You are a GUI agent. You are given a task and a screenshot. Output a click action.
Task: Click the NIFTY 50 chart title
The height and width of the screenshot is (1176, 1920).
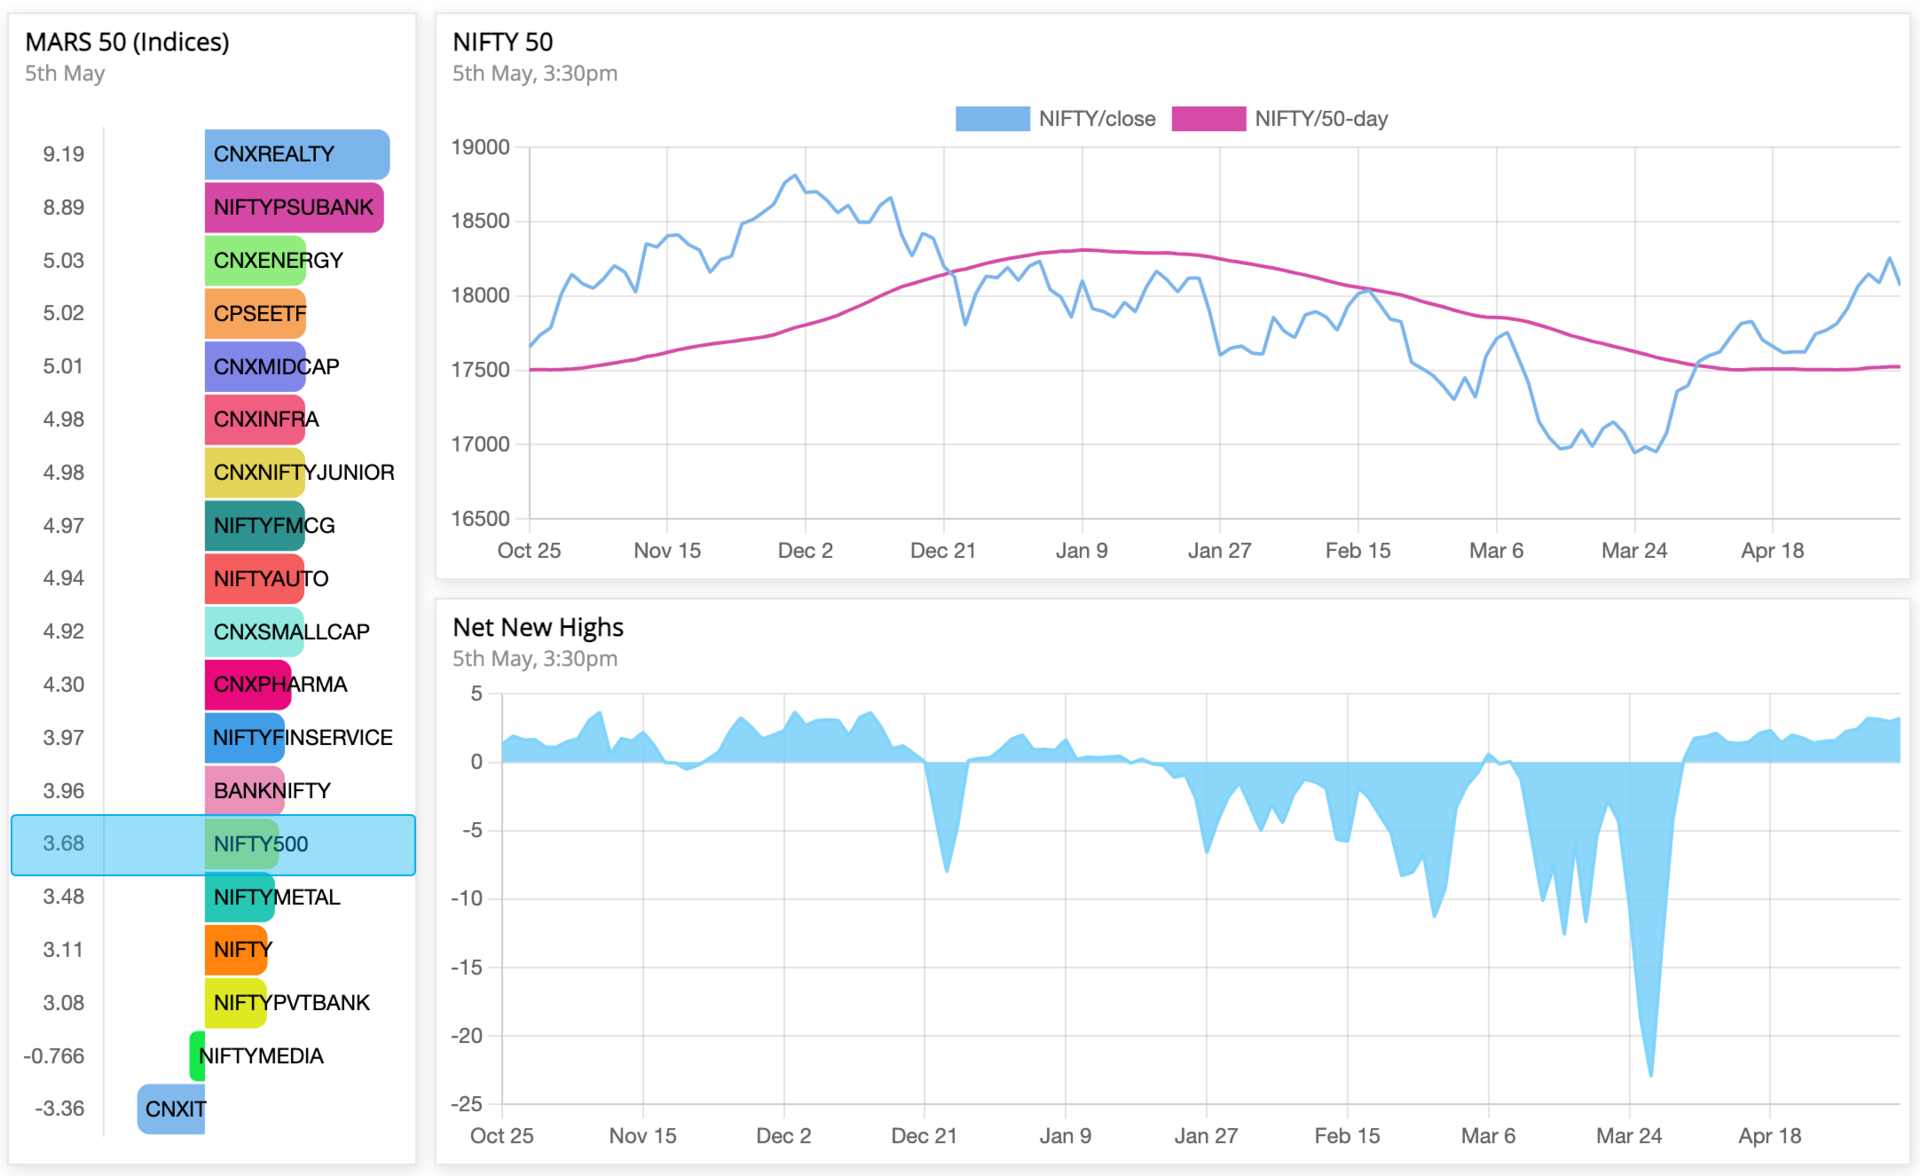(502, 42)
